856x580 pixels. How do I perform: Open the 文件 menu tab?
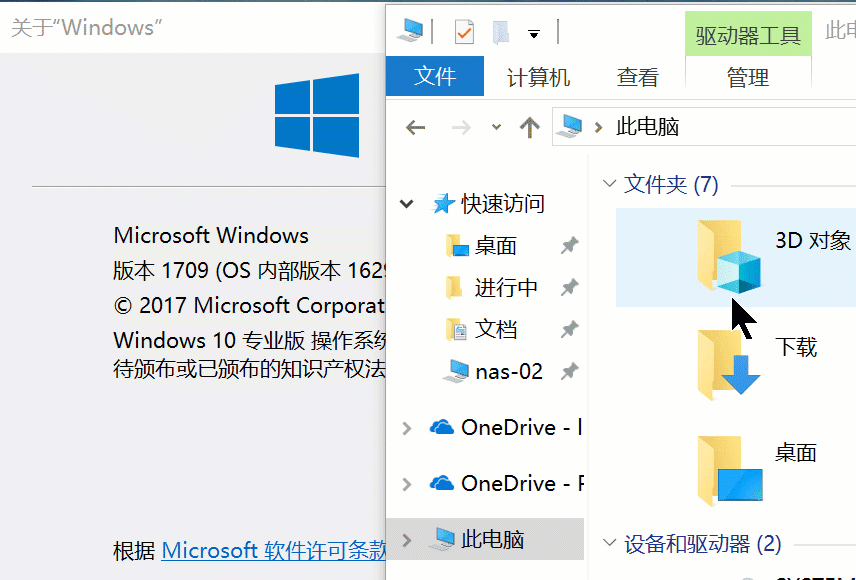pos(435,76)
